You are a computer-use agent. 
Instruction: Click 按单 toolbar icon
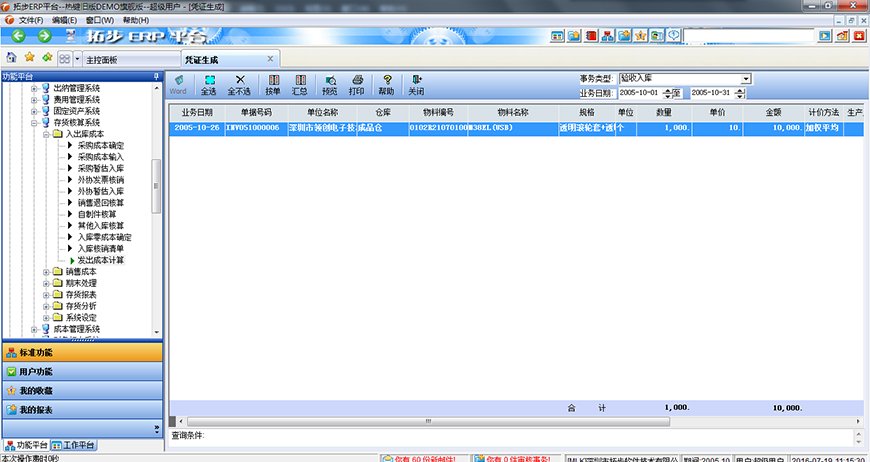click(273, 85)
